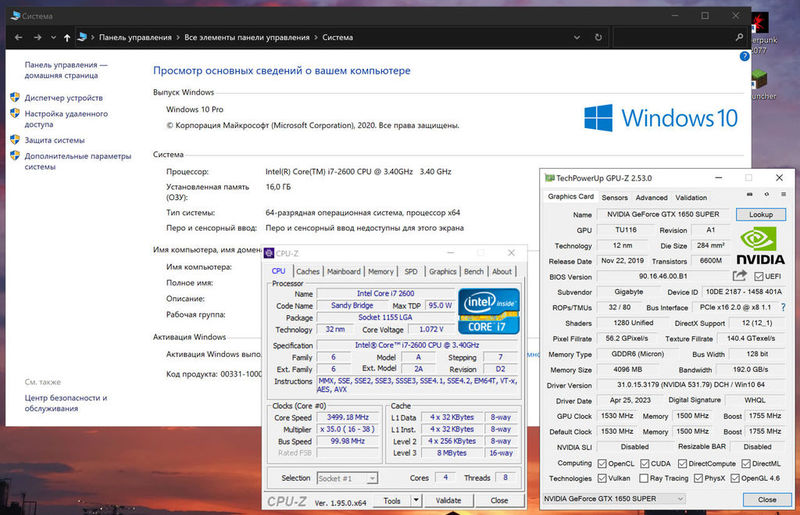This screenshot has height=515, width=800.
Task: Open the Socket #1 selection dropdown in CPU-Z
Action: 372,478
